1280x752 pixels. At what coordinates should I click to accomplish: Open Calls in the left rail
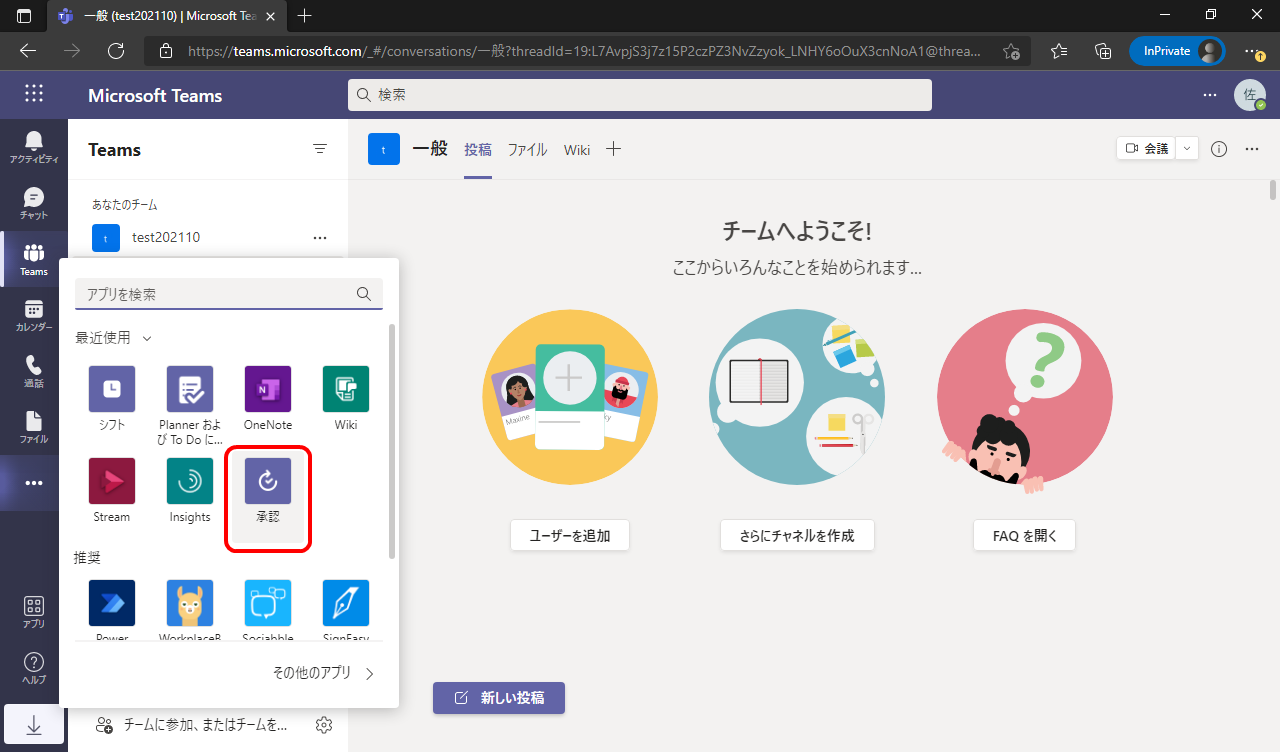34,371
